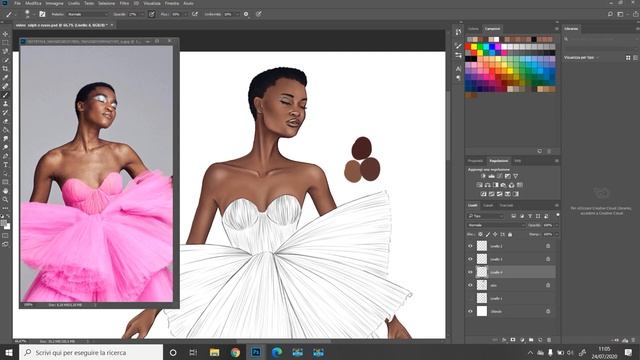Select the Rectangular Marquee tool

pos(5,42)
